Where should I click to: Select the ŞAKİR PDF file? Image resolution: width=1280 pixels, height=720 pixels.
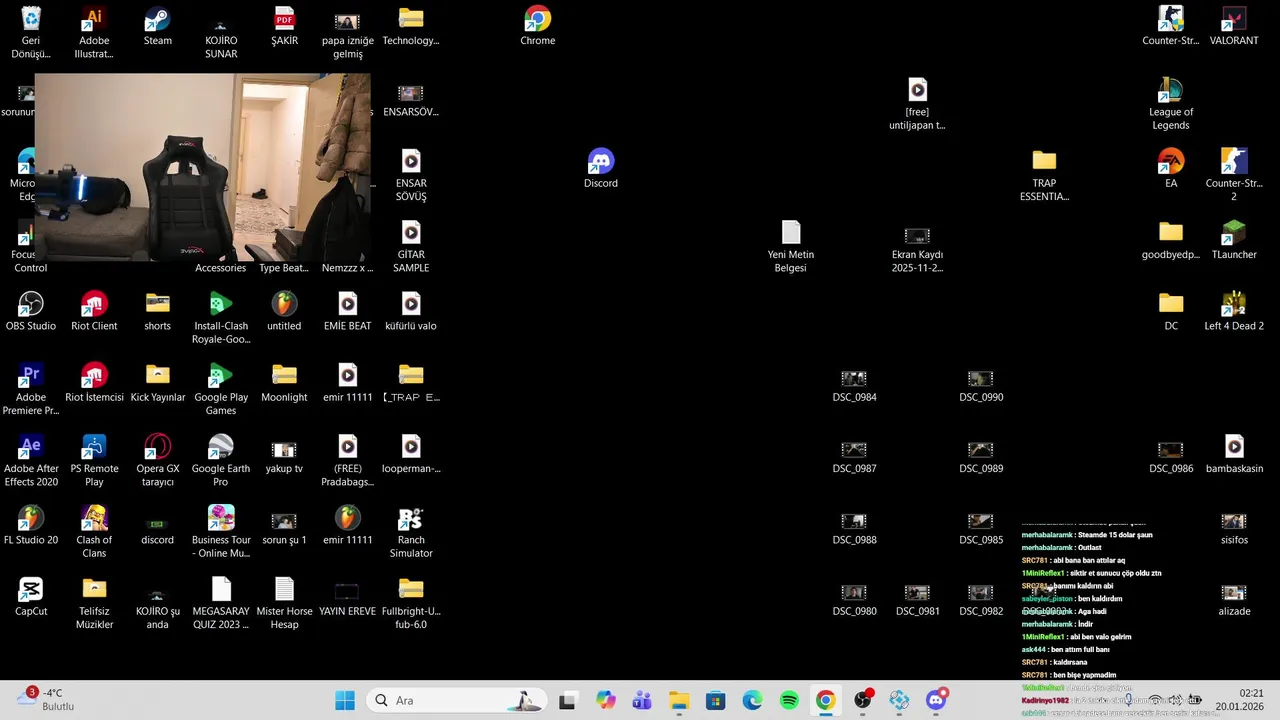click(x=284, y=26)
